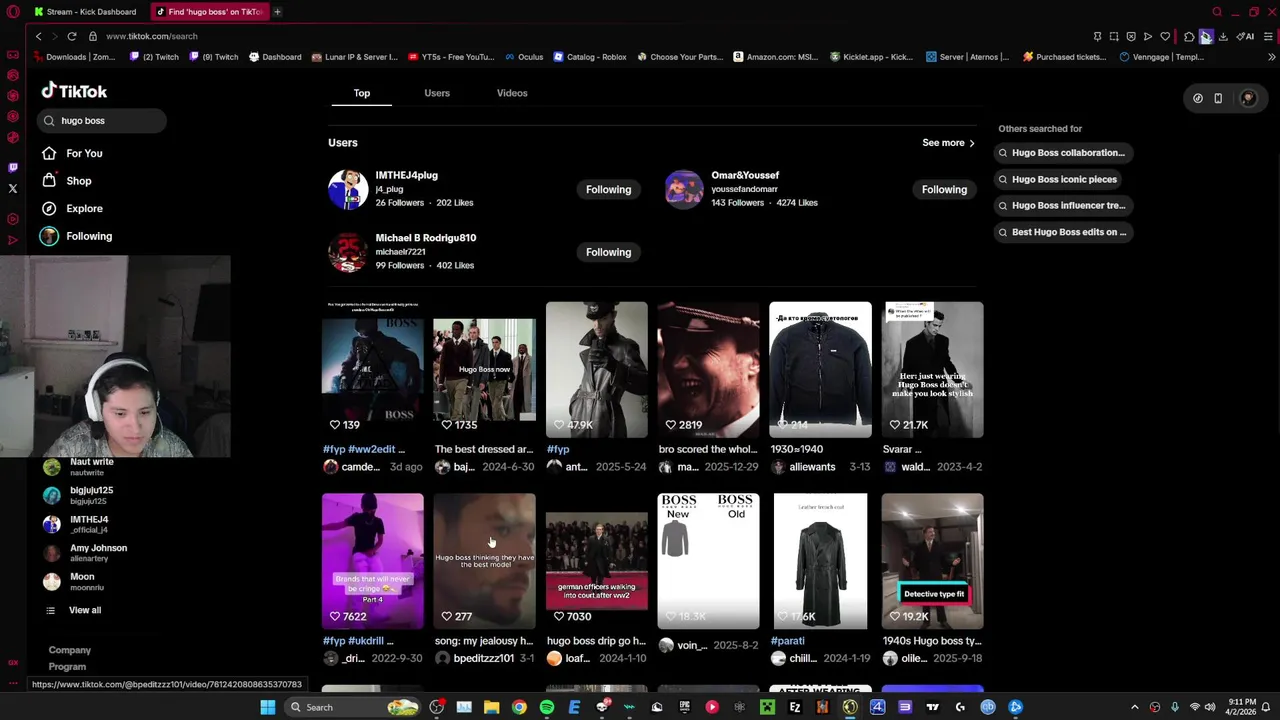Open Hugo Boss iconic pieces suggestion
The image size is (1280, 720).
(x=1057, y=179)
